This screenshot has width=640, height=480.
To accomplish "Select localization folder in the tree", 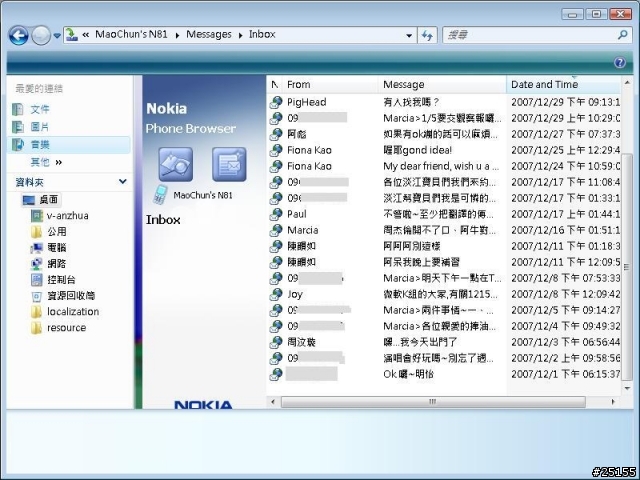I will pos(73,311).
